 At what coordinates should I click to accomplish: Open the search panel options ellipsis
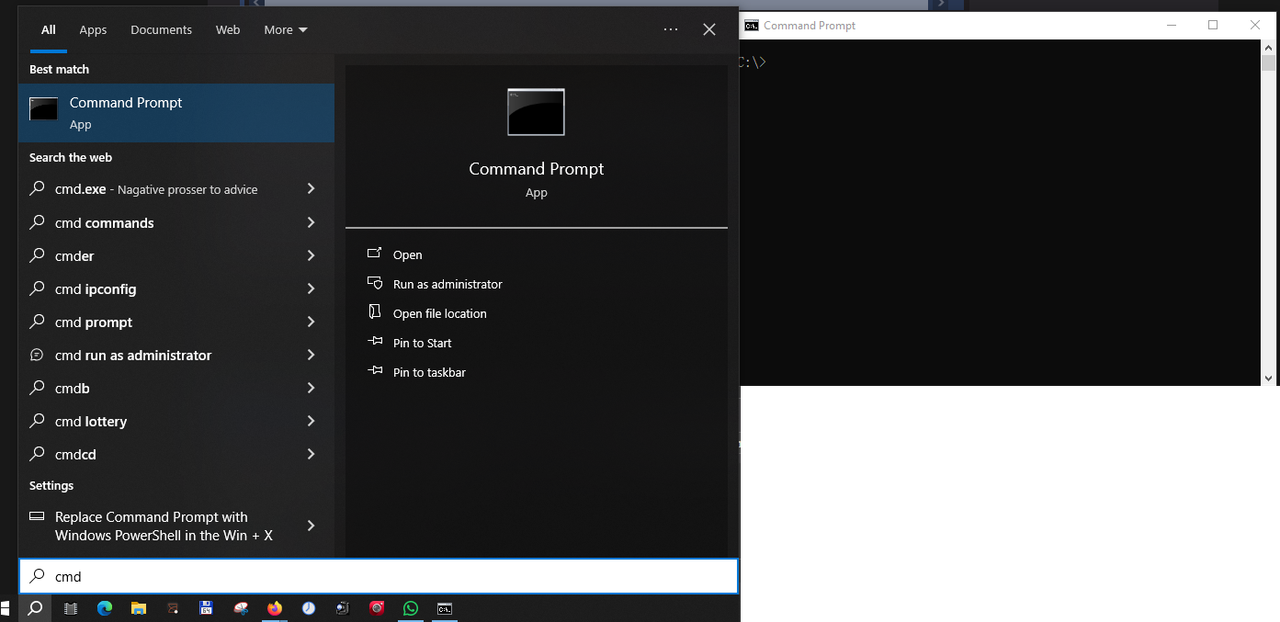click(x=671, y=30)
